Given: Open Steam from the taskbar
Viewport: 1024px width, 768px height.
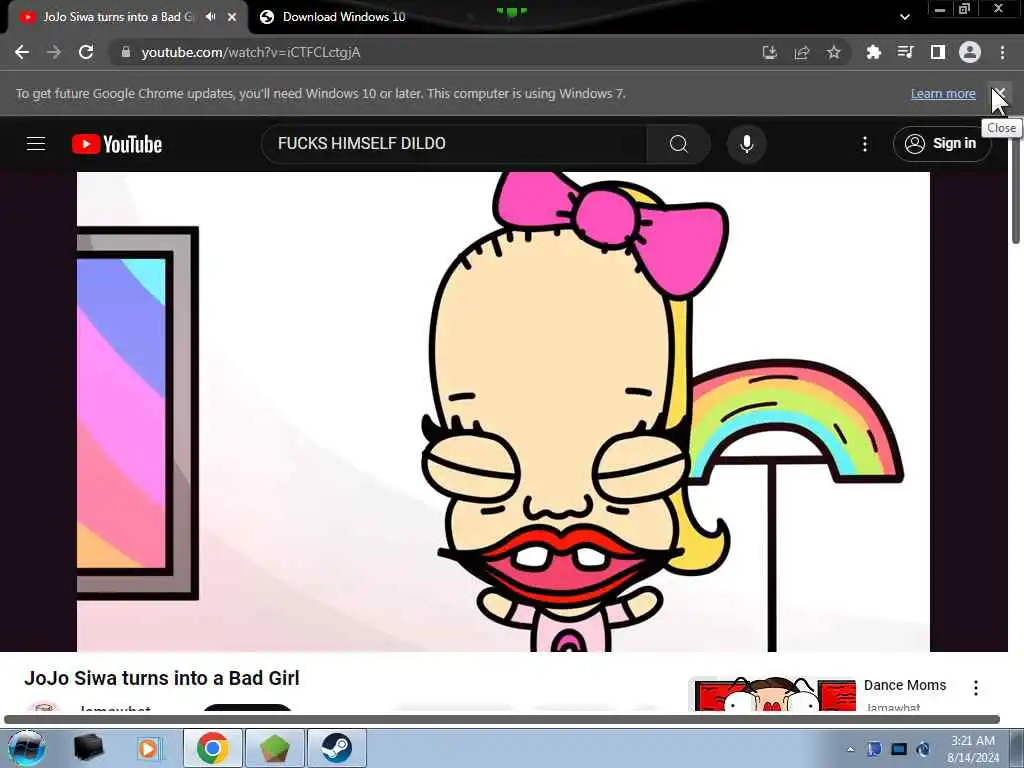Looking at the screenshot, I should click(x=337, y=748).
